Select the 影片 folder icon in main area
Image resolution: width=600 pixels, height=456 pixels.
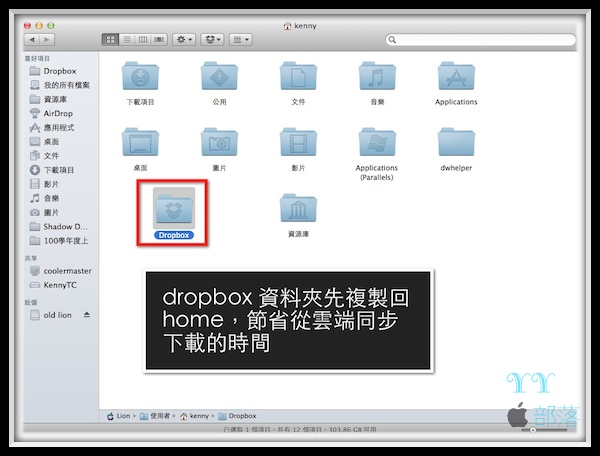(298, 142)
